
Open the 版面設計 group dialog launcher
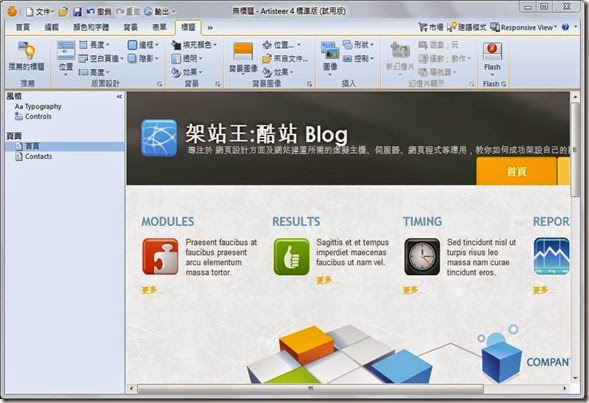[160, 85]
